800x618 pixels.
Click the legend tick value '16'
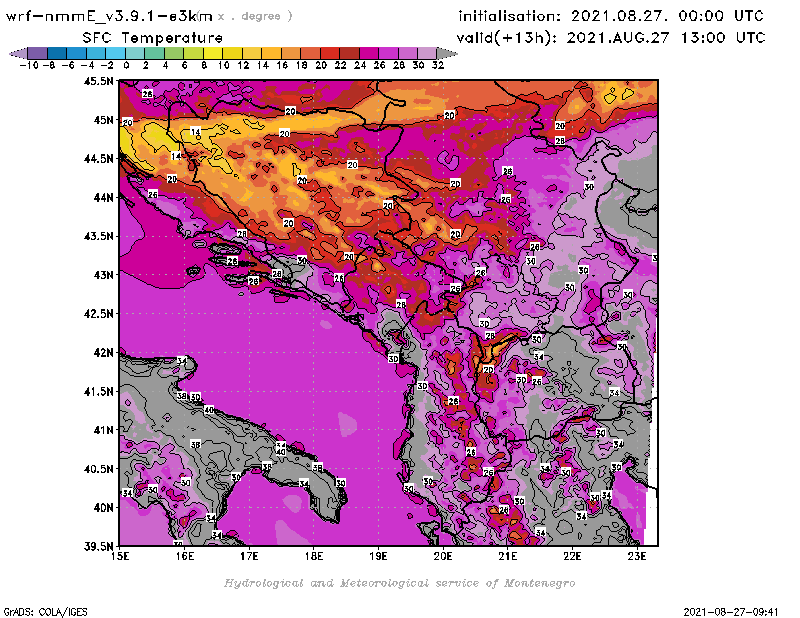pyautogui.click(x=282, y=65)
